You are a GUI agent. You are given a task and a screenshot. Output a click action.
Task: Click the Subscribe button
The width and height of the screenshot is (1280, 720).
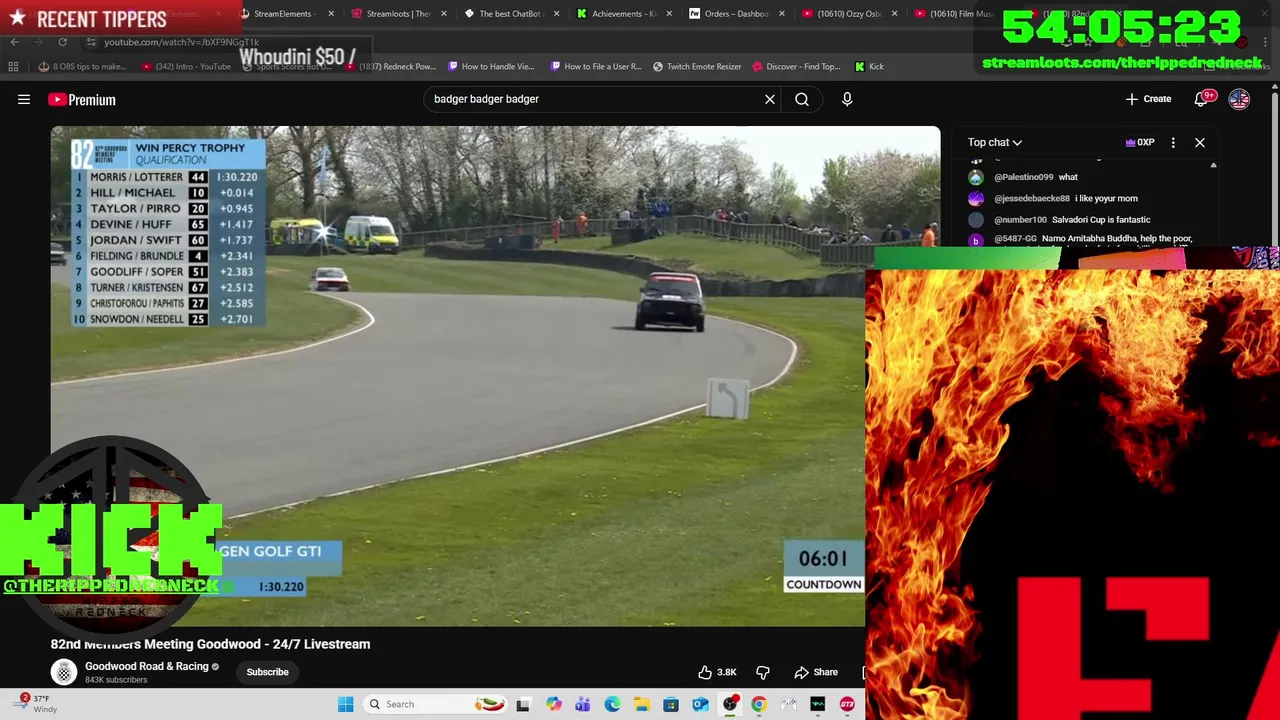pos(267,672)
